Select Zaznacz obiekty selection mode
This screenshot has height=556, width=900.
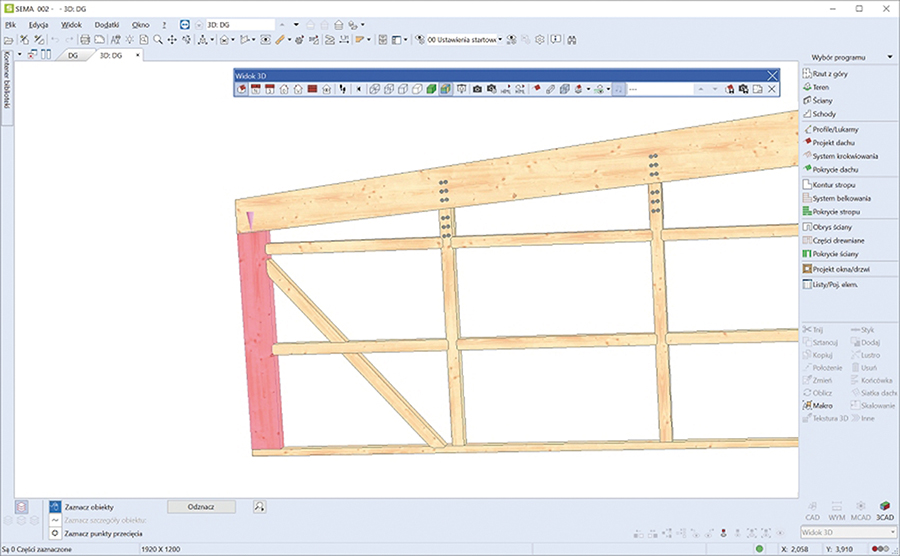pyautogui.click(x=89, y=507)
